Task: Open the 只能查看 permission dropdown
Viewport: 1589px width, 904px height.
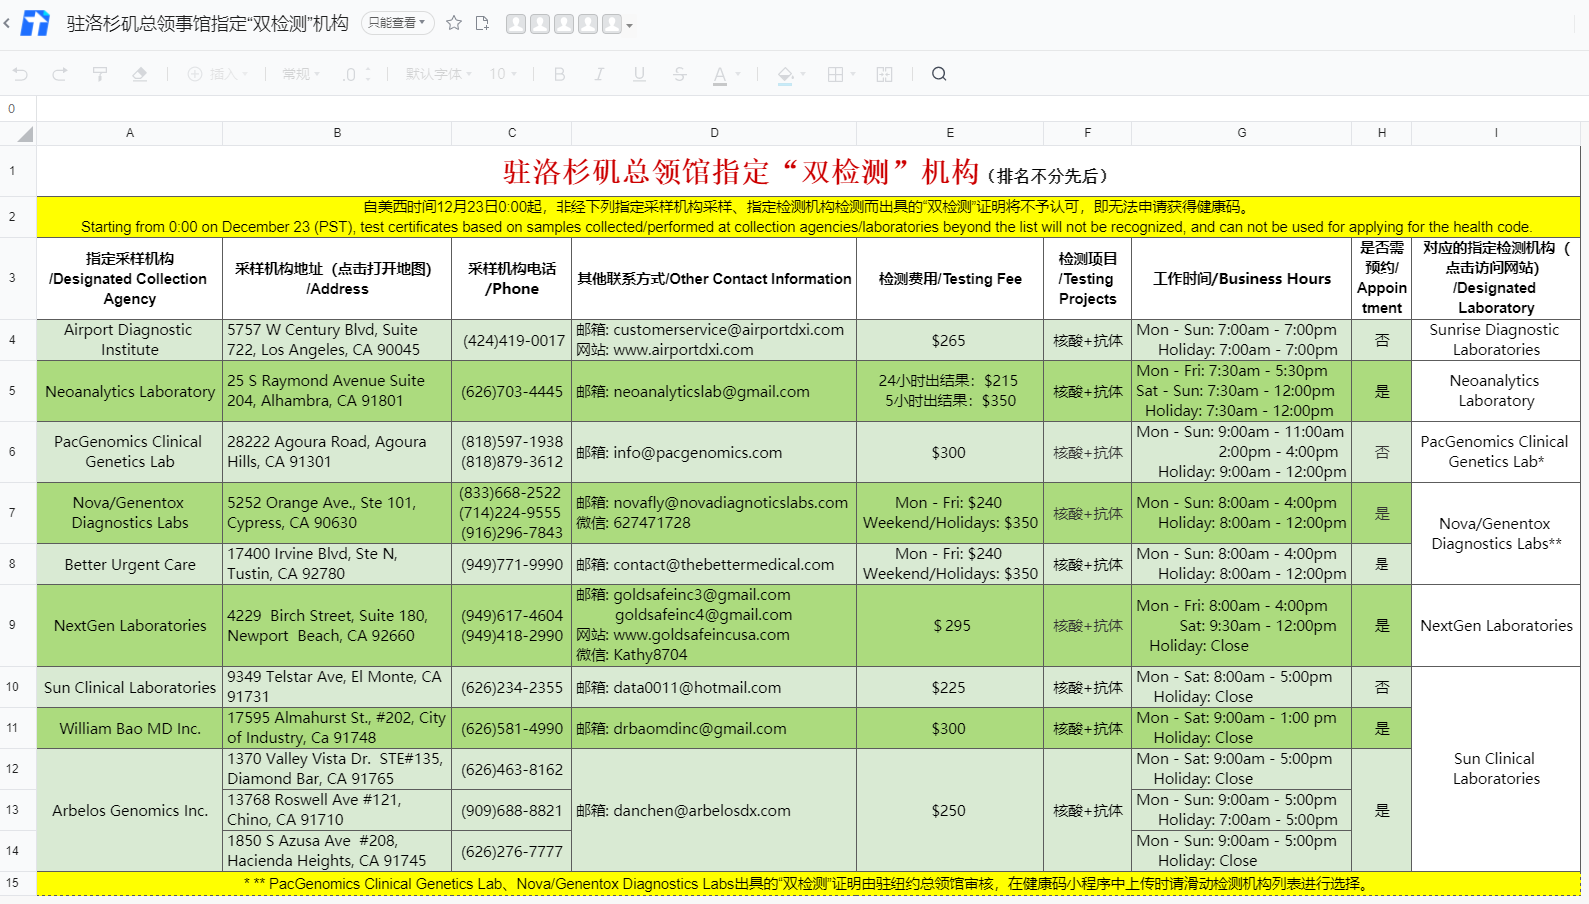Action: (x=397, y=23)
